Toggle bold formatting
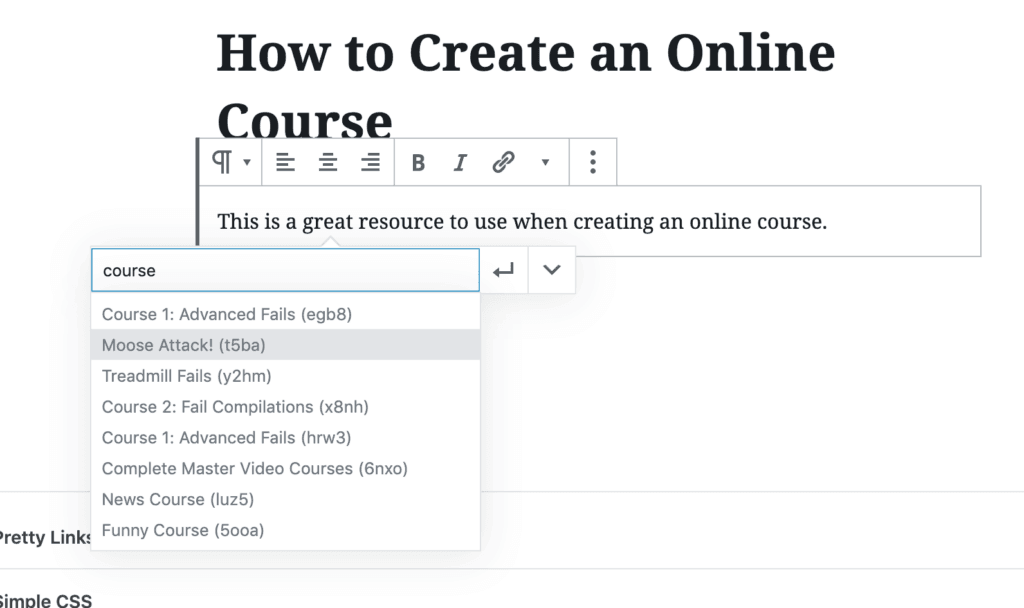The height and width of the screenshot is (608, 1024). click(x=418, y=163)
